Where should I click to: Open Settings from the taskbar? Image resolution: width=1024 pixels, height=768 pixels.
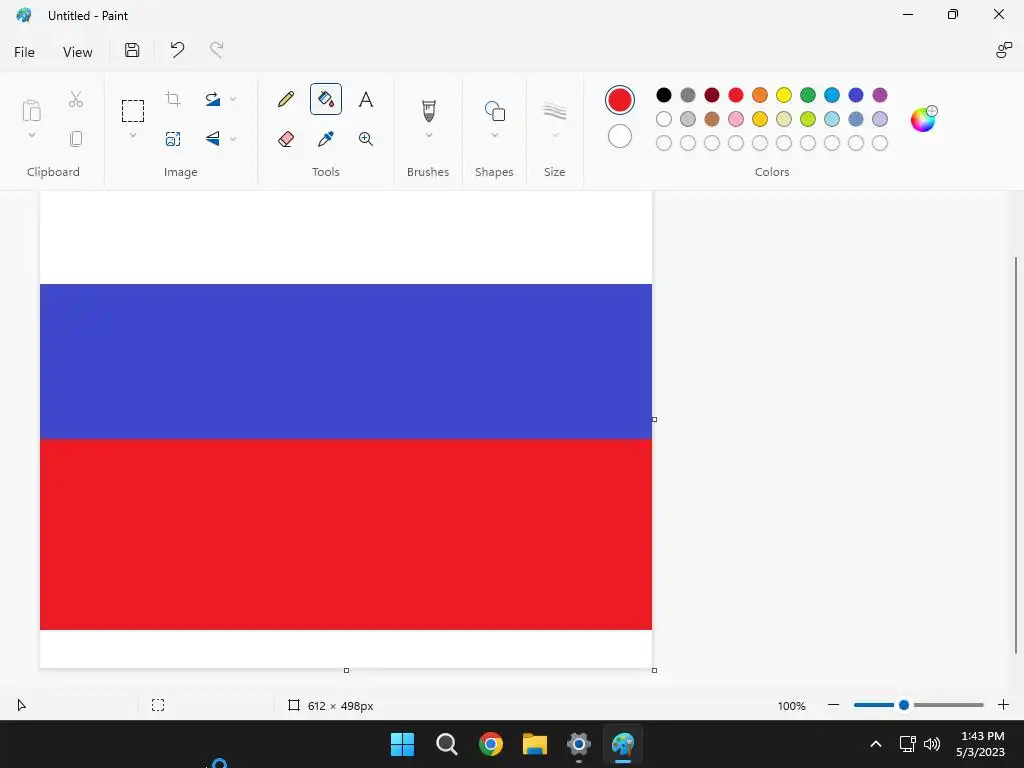click(x=579, y=744)
